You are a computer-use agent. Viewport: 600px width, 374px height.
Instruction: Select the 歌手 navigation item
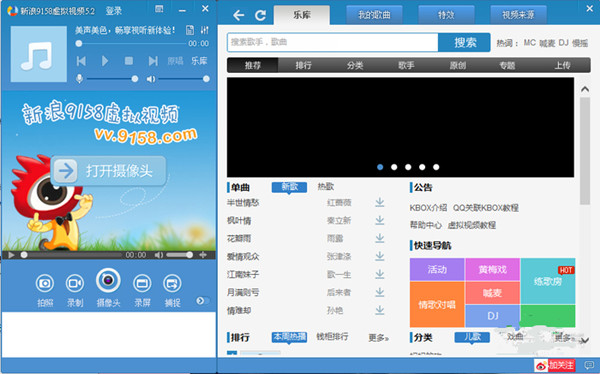[406, 65]
